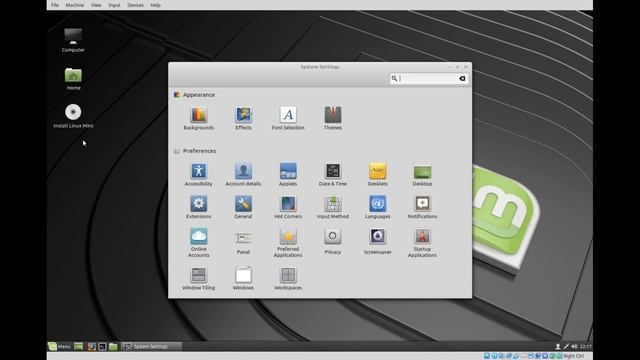
Task: Open Preferred Applications settings
Action: click(x=288, y=243)
